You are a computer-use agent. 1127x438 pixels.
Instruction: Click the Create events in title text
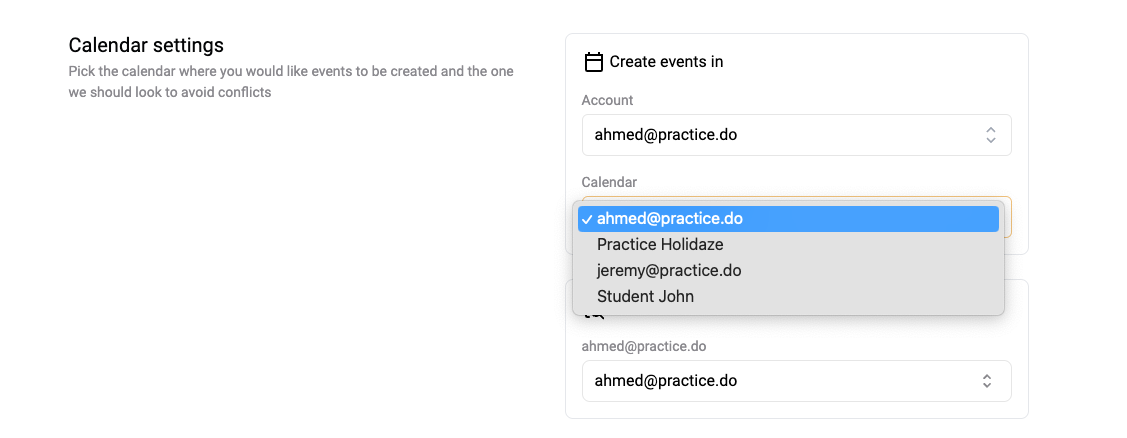pos(666,62)
